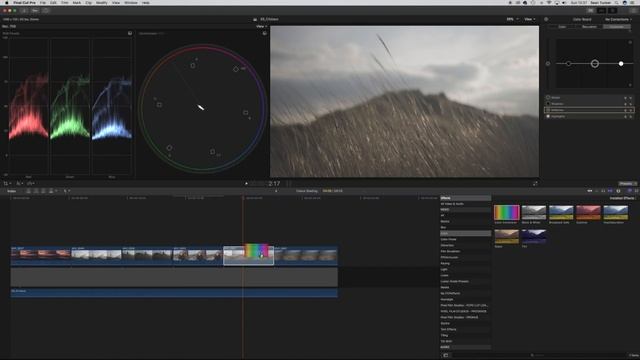The height and width of the screenshot is (360, 640).
Task: Open the waveform scope settings icon
Action: click(x=130, y=33)
